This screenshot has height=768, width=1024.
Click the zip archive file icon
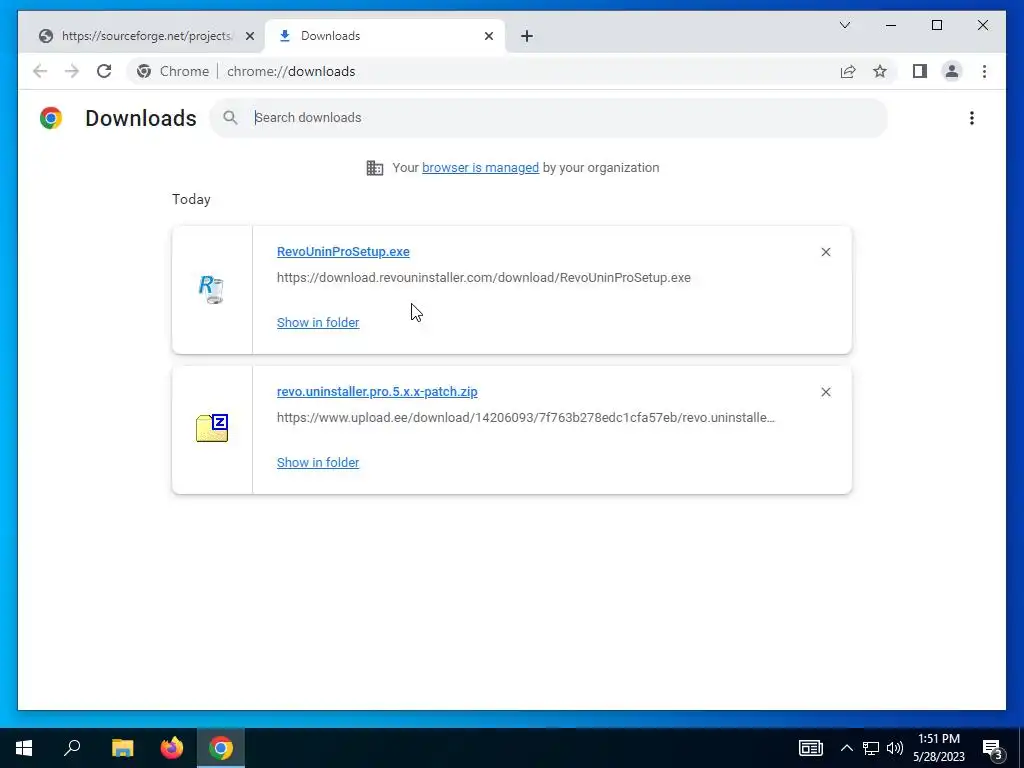(x=212, y=428)
